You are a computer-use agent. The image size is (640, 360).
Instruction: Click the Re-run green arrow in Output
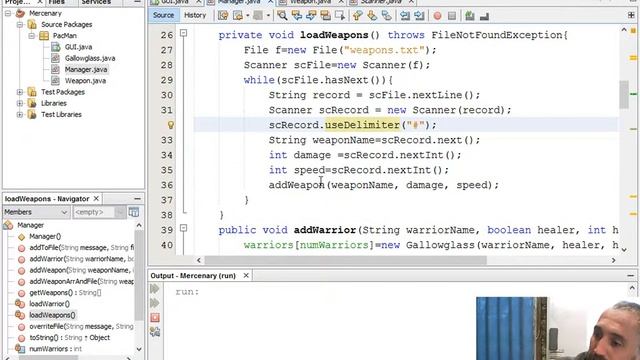click(155, 289)
